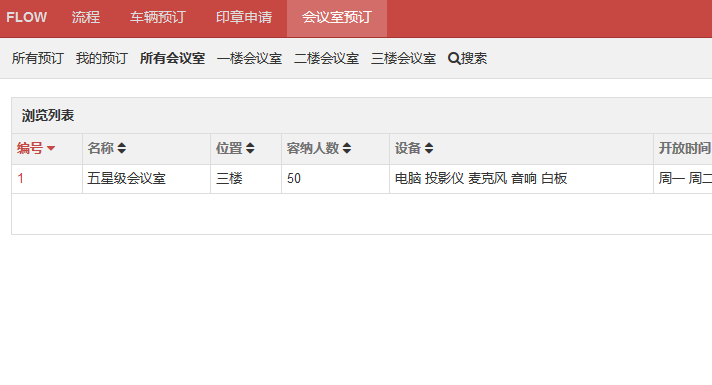
Task: Click the magnifier search icon
Action: click(x=454, y=59)
